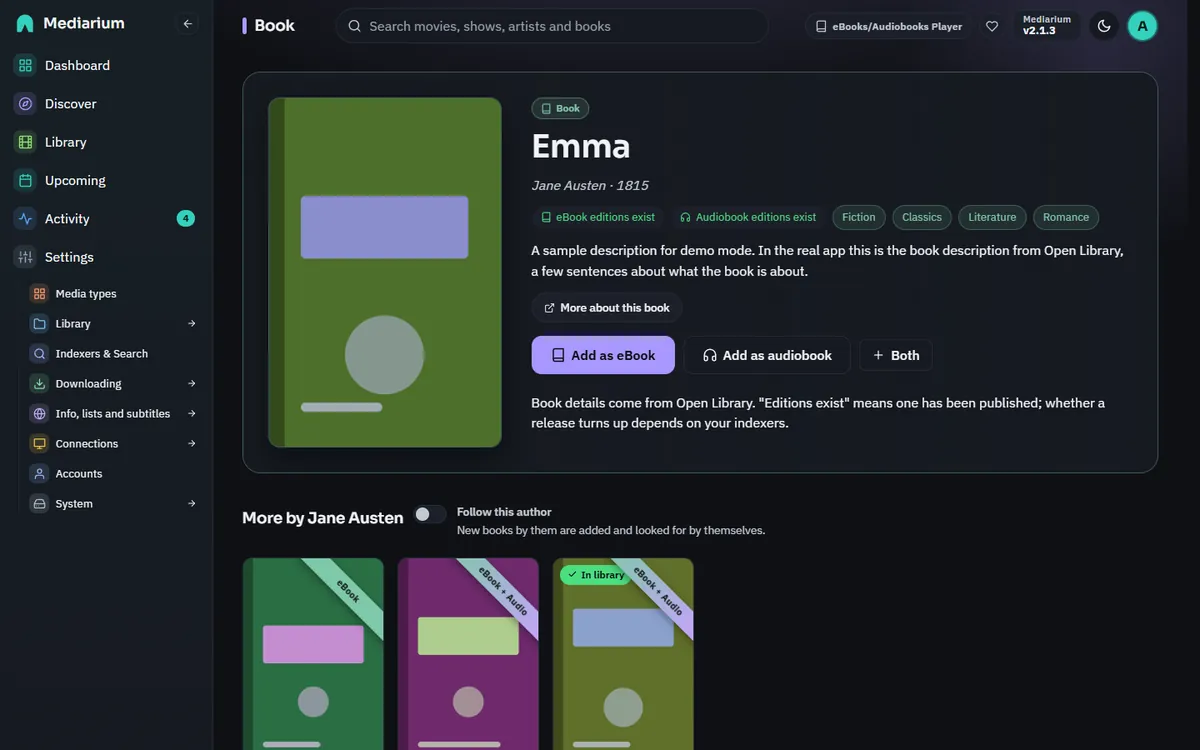The image size is (1200, 750).
Task: Select the Romance genre tag
Action: coord(1066,217)
